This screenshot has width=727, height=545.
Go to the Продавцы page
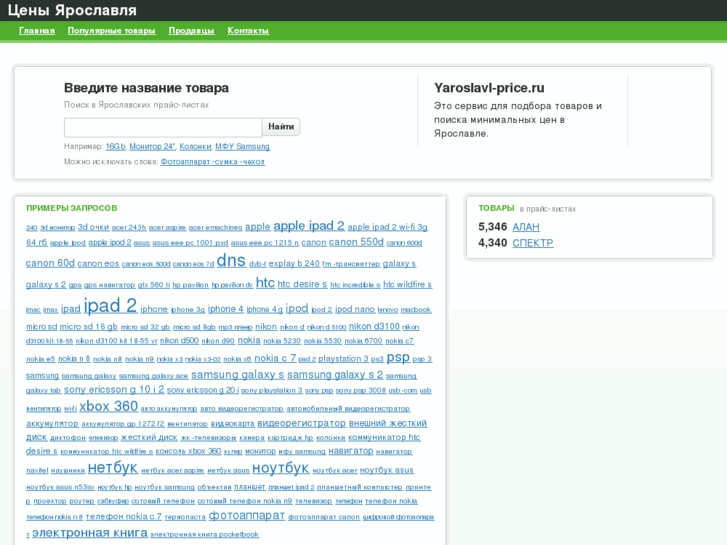tap(191, 31)
